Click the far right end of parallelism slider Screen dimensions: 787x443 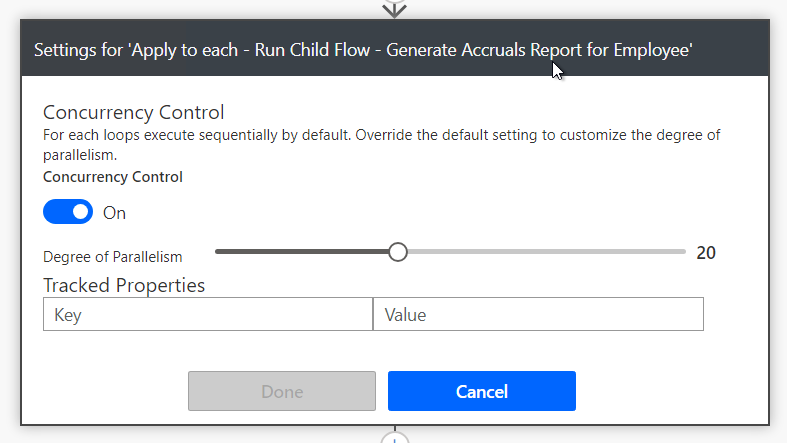click(684, 252)
